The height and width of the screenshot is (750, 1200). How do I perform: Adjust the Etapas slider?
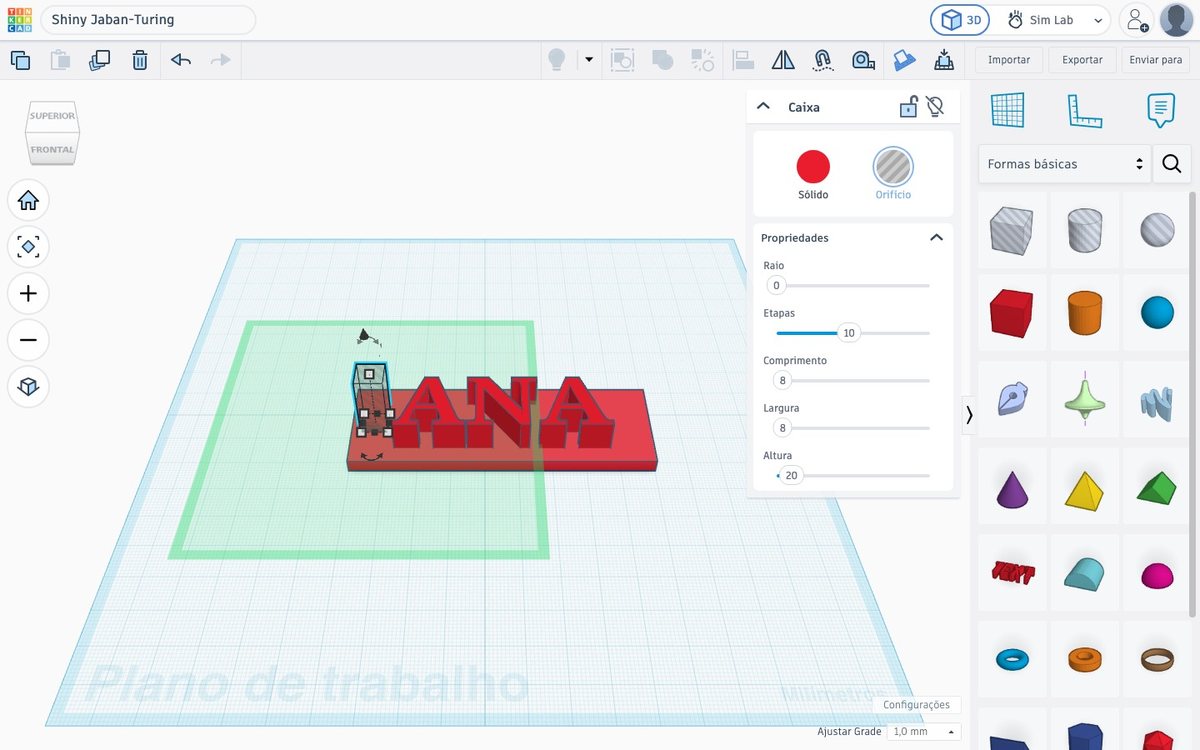pos(849,333)
